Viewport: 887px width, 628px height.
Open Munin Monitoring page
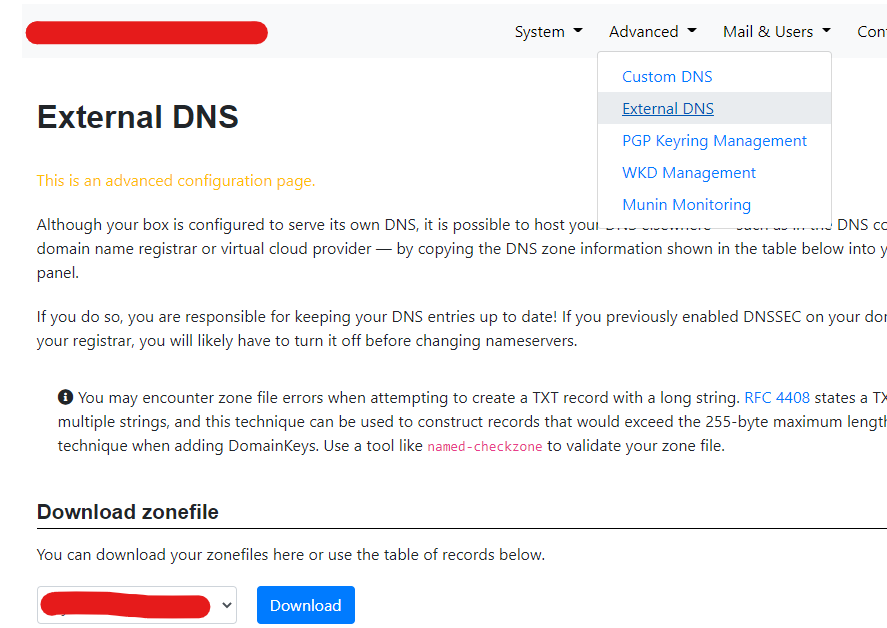(686, 204)
